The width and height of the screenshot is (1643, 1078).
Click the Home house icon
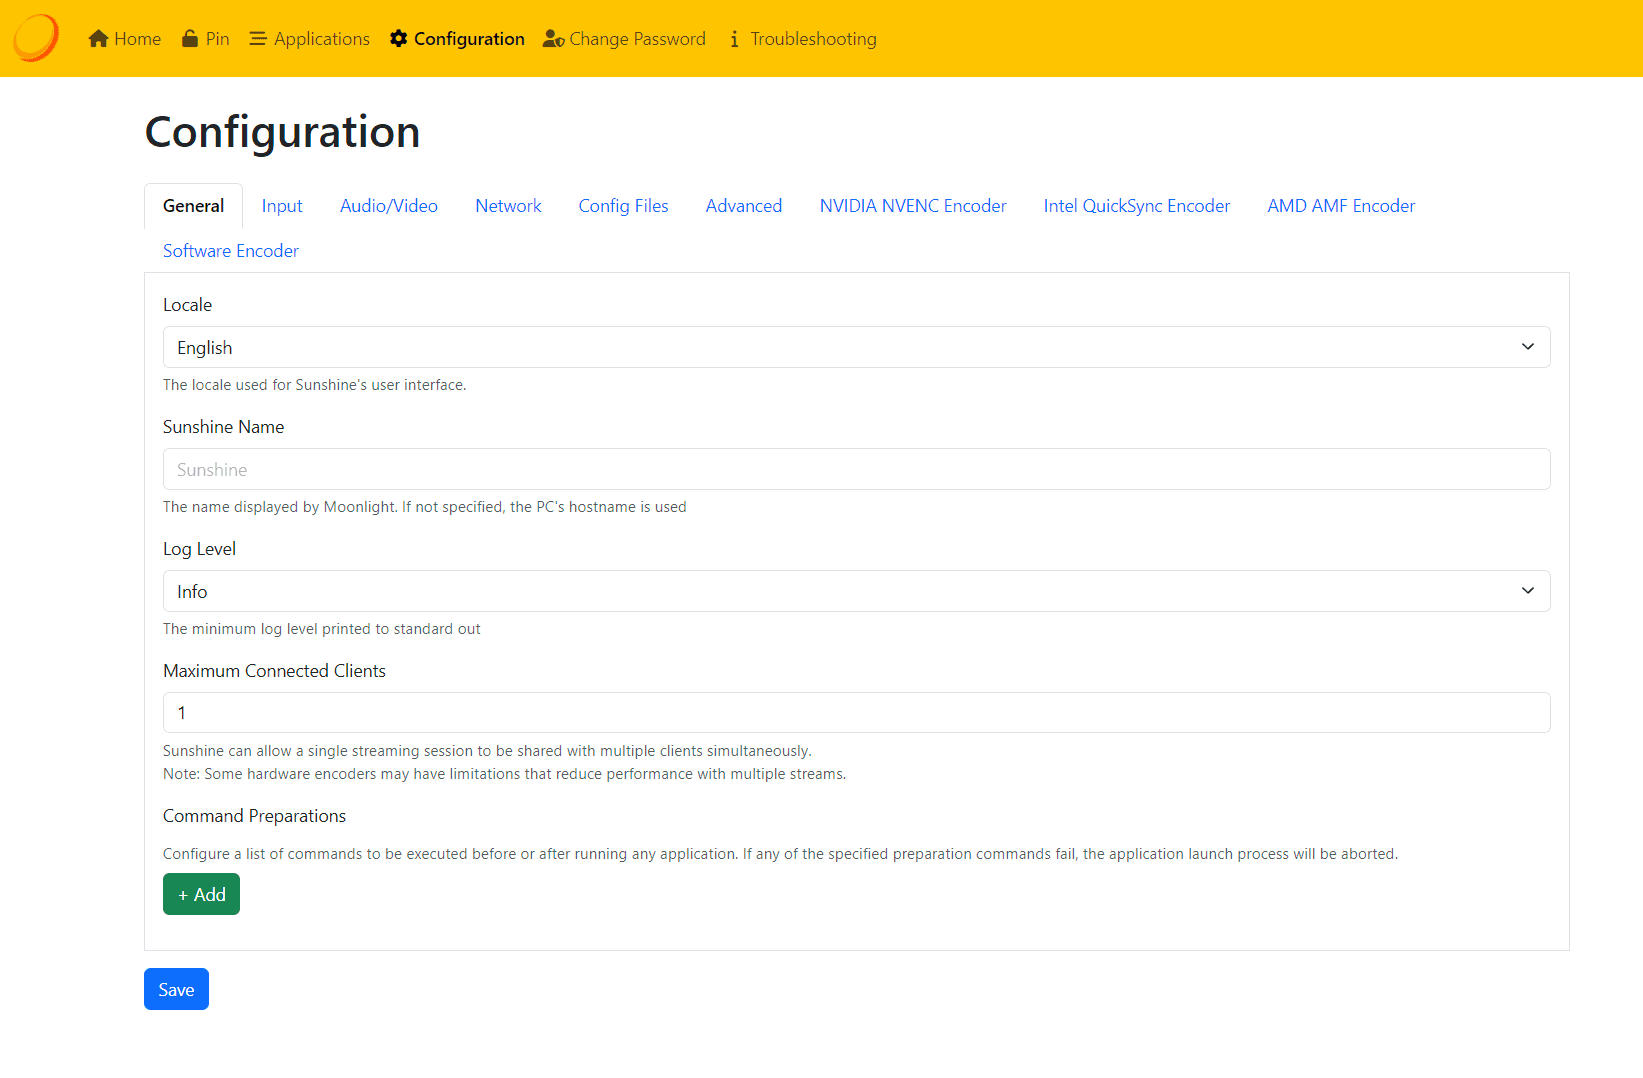(98, 39)
